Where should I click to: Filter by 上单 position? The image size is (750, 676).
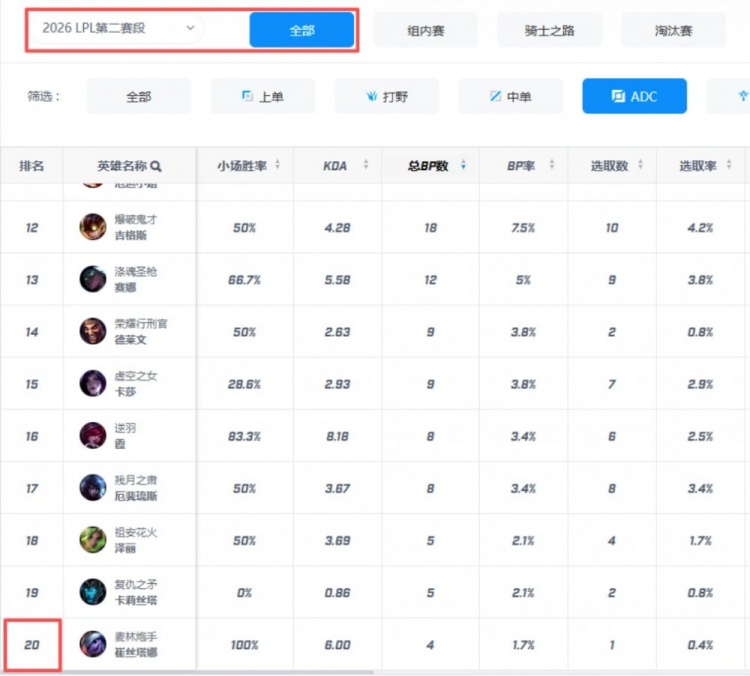[x=263, y=97]
